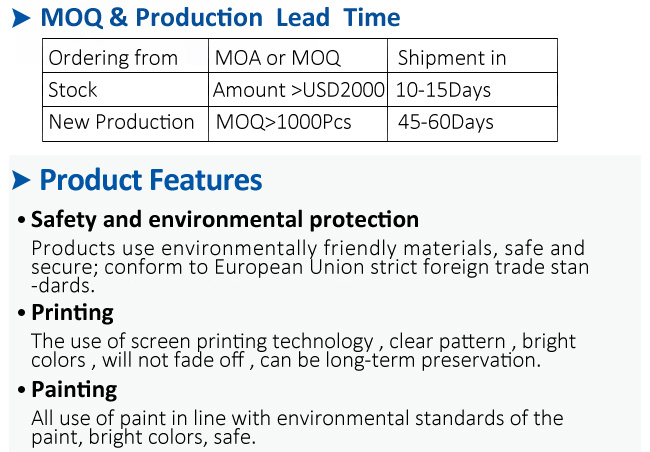
Task: Select the MOQ & Production Lead Time heading
Action: [x=220, y=18]
